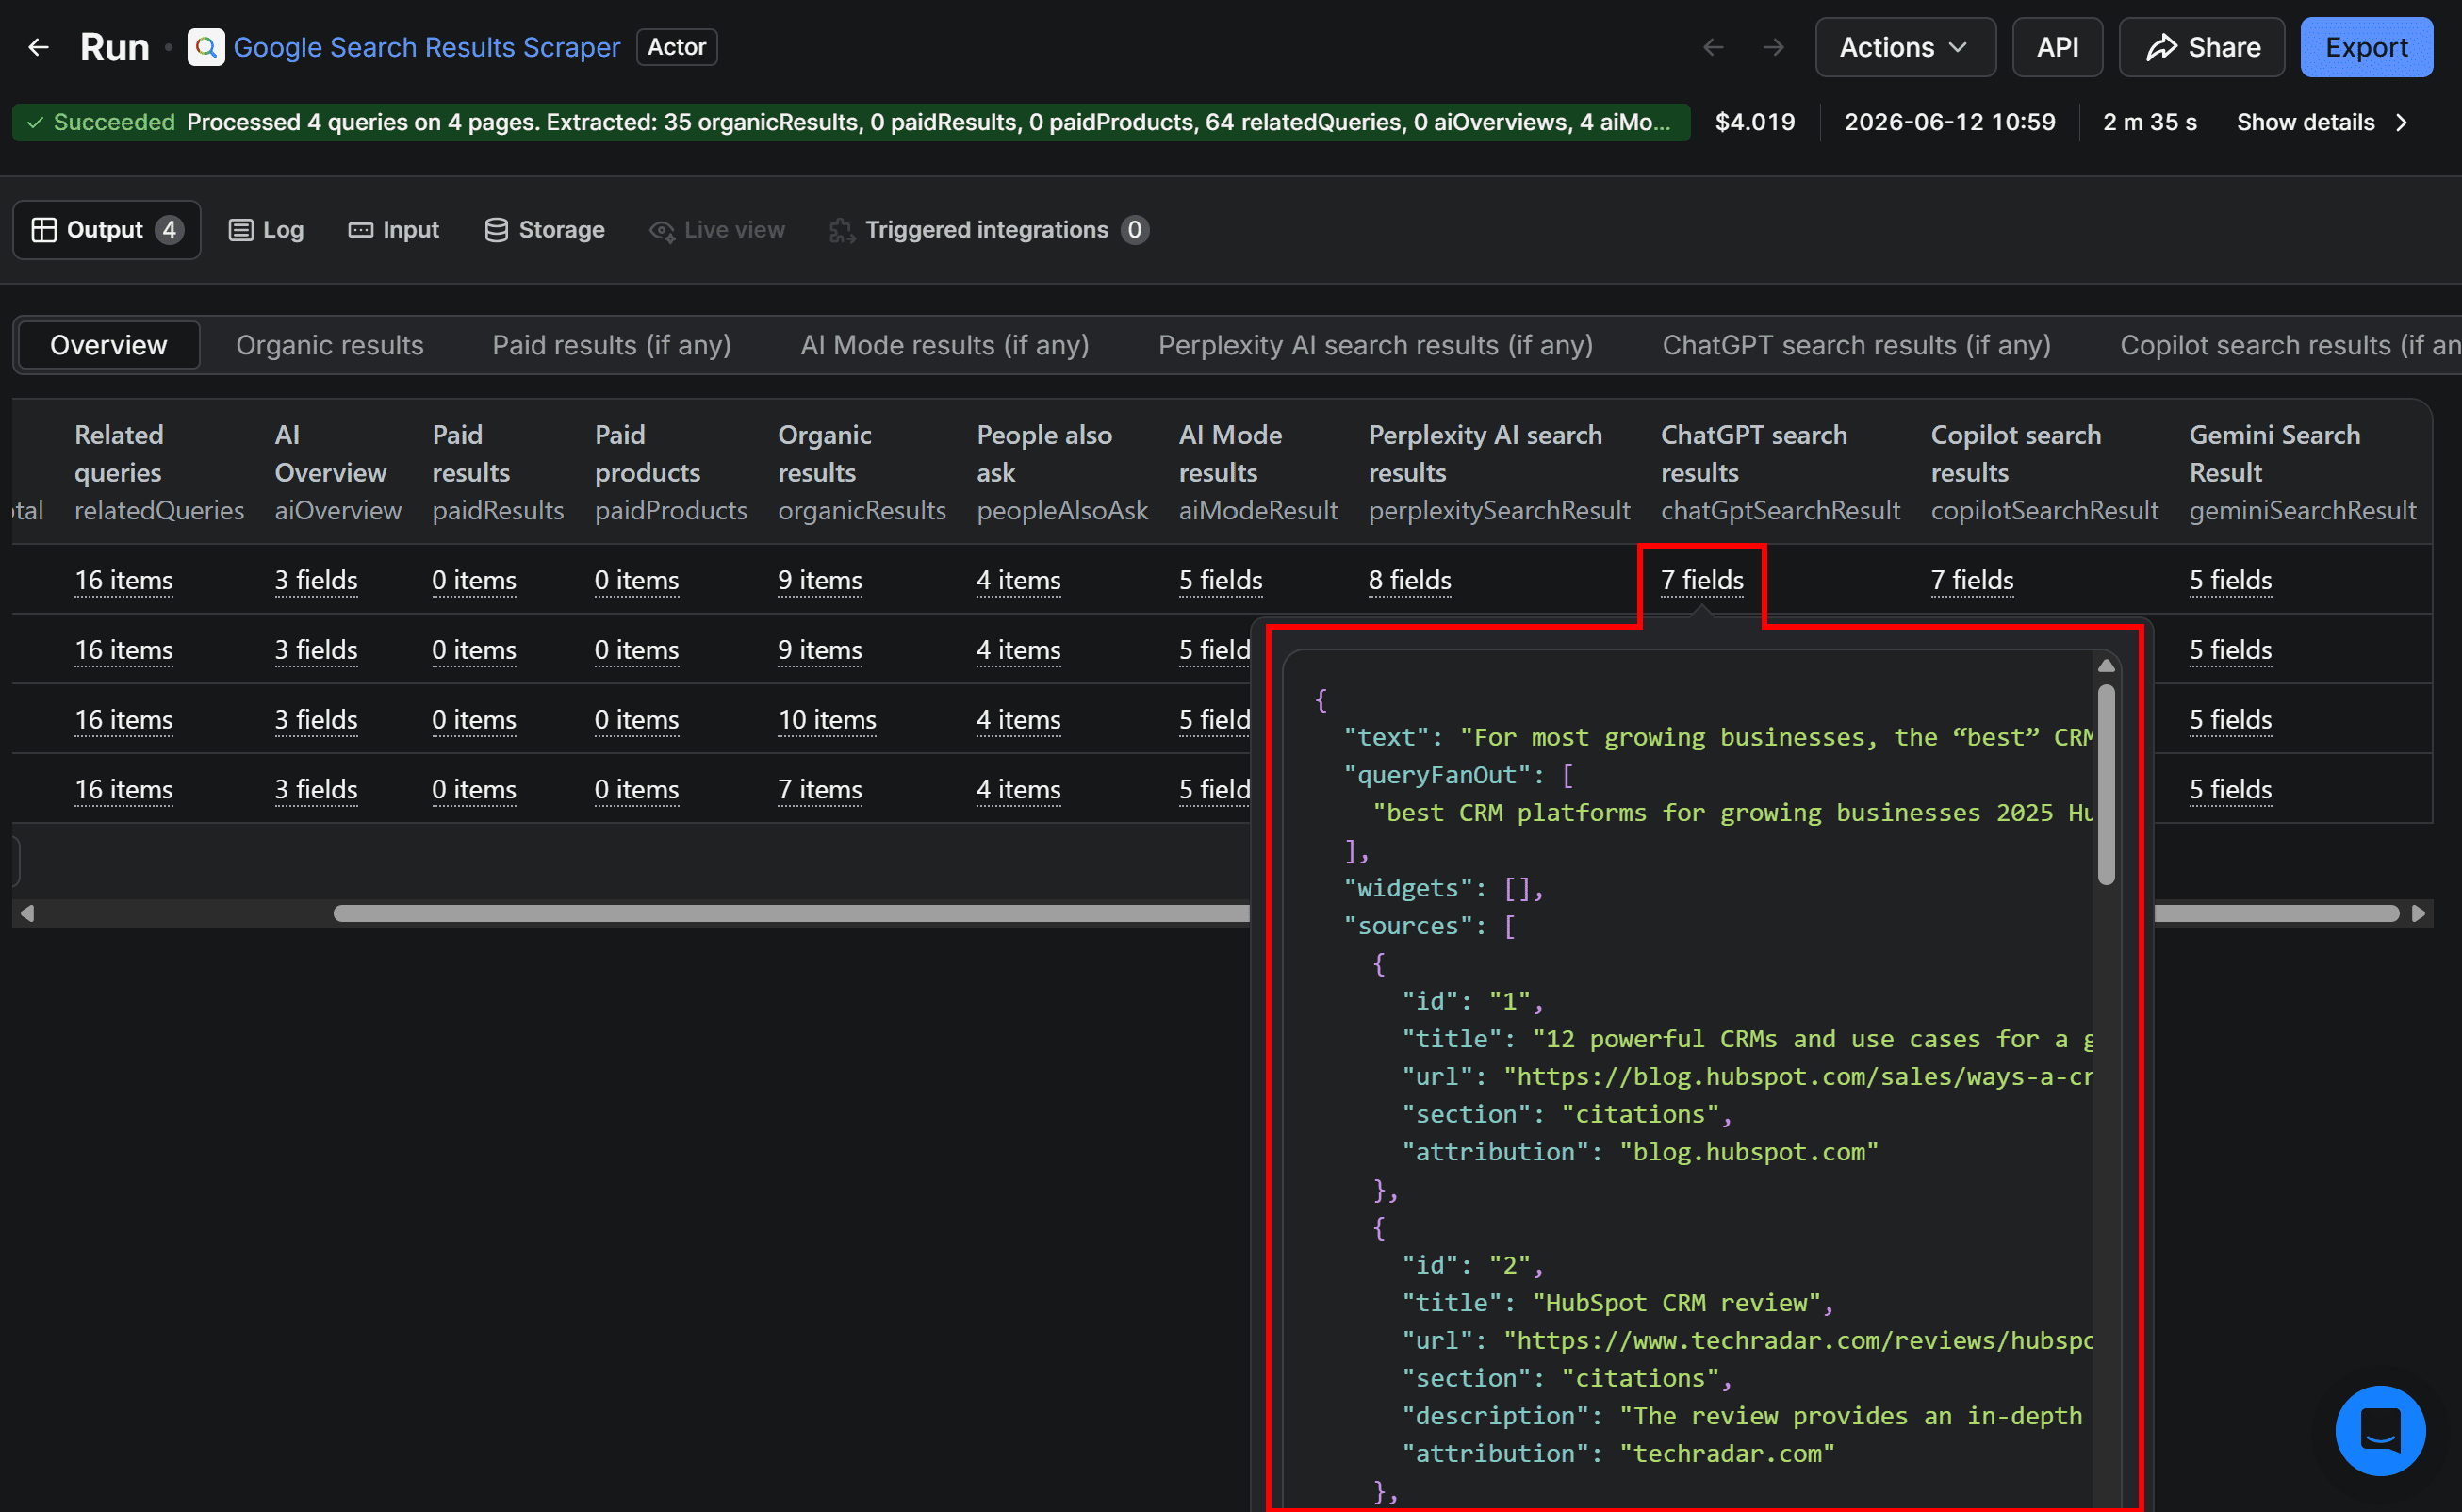
Task: Click the "queryFanOut" key in JSON
Action: point(1437,775)
